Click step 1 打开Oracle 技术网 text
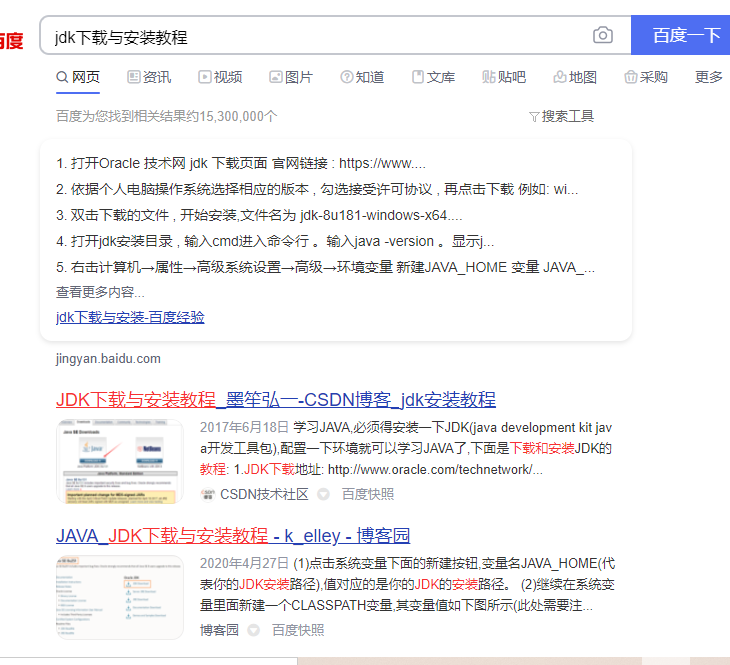 click(x=241, y=163)
